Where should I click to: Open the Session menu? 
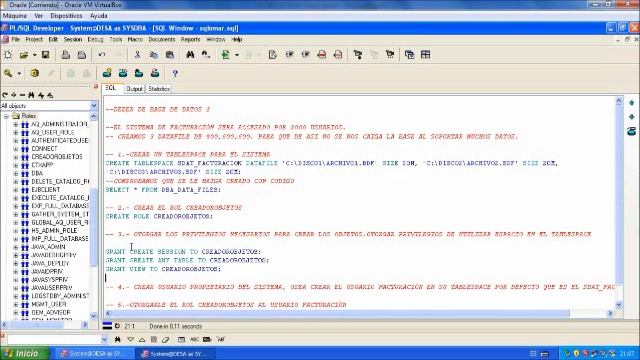[x=73, y=40]
